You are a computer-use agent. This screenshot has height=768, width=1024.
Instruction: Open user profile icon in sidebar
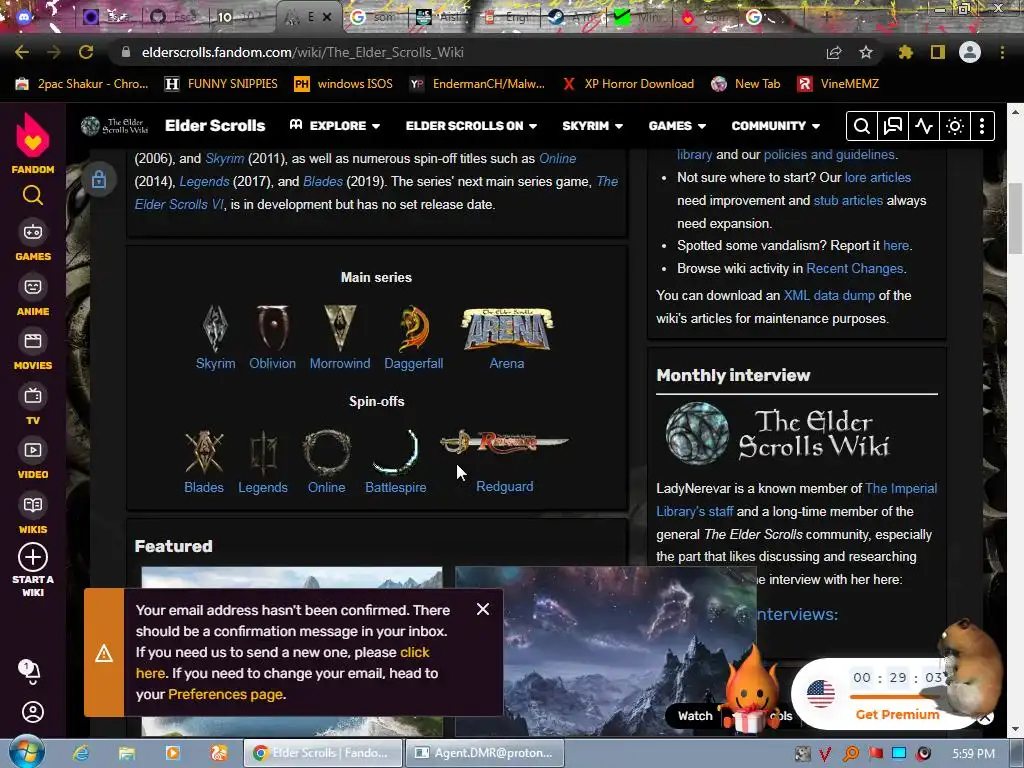[33, 712]
